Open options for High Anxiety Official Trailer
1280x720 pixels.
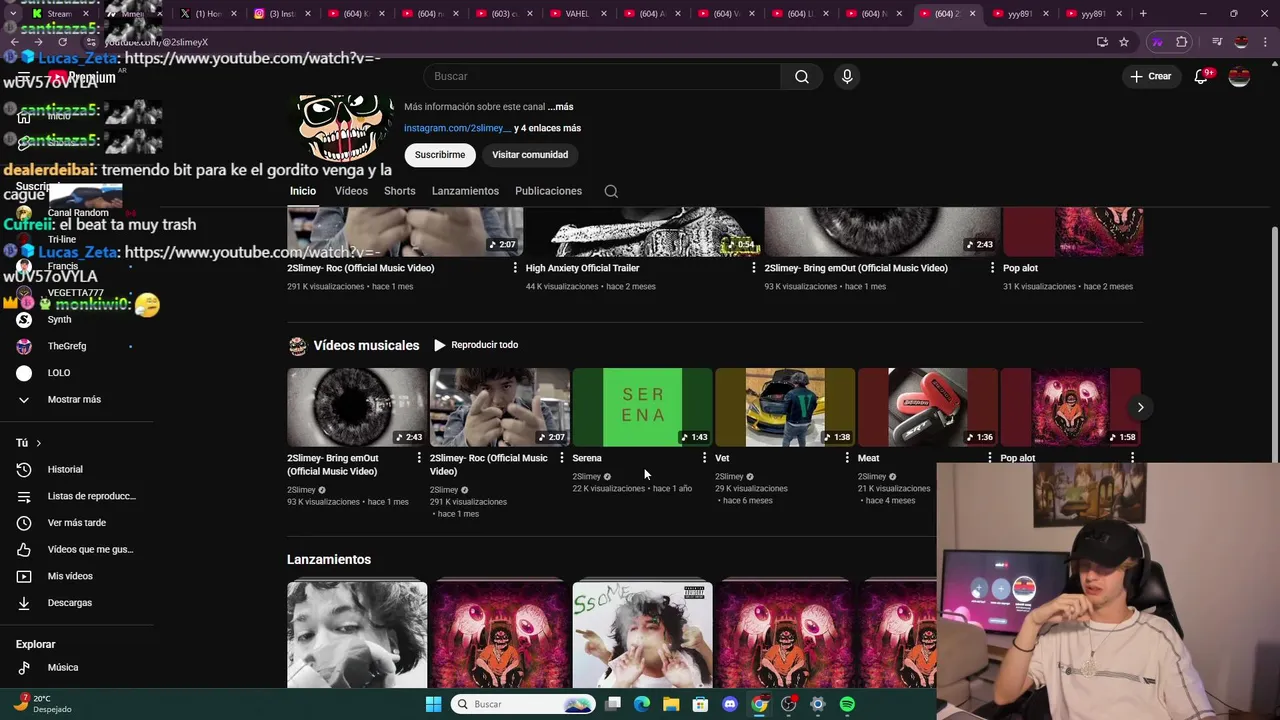tap(754, 268)
